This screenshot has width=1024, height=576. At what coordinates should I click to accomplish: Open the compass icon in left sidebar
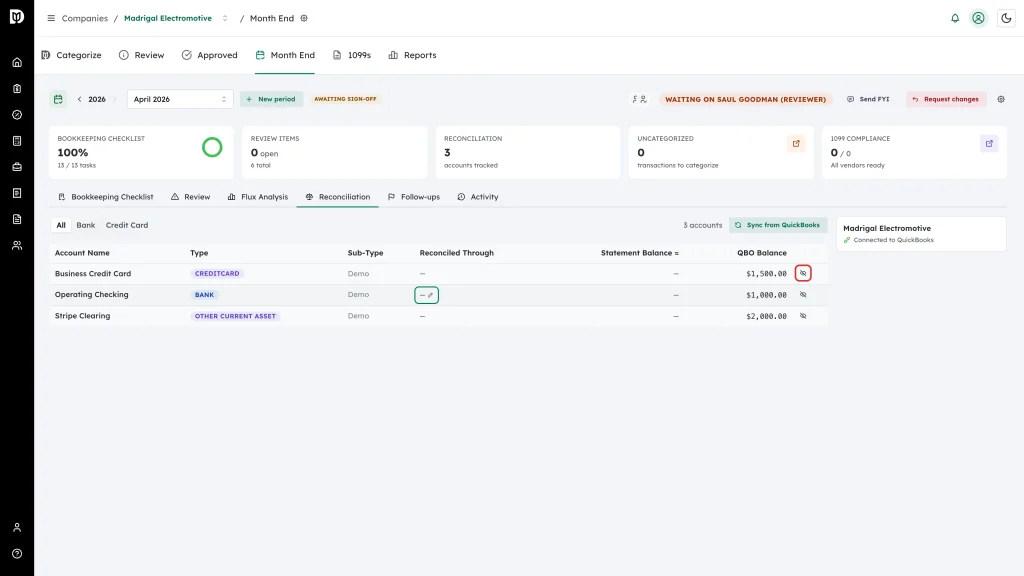click(17, 115)
